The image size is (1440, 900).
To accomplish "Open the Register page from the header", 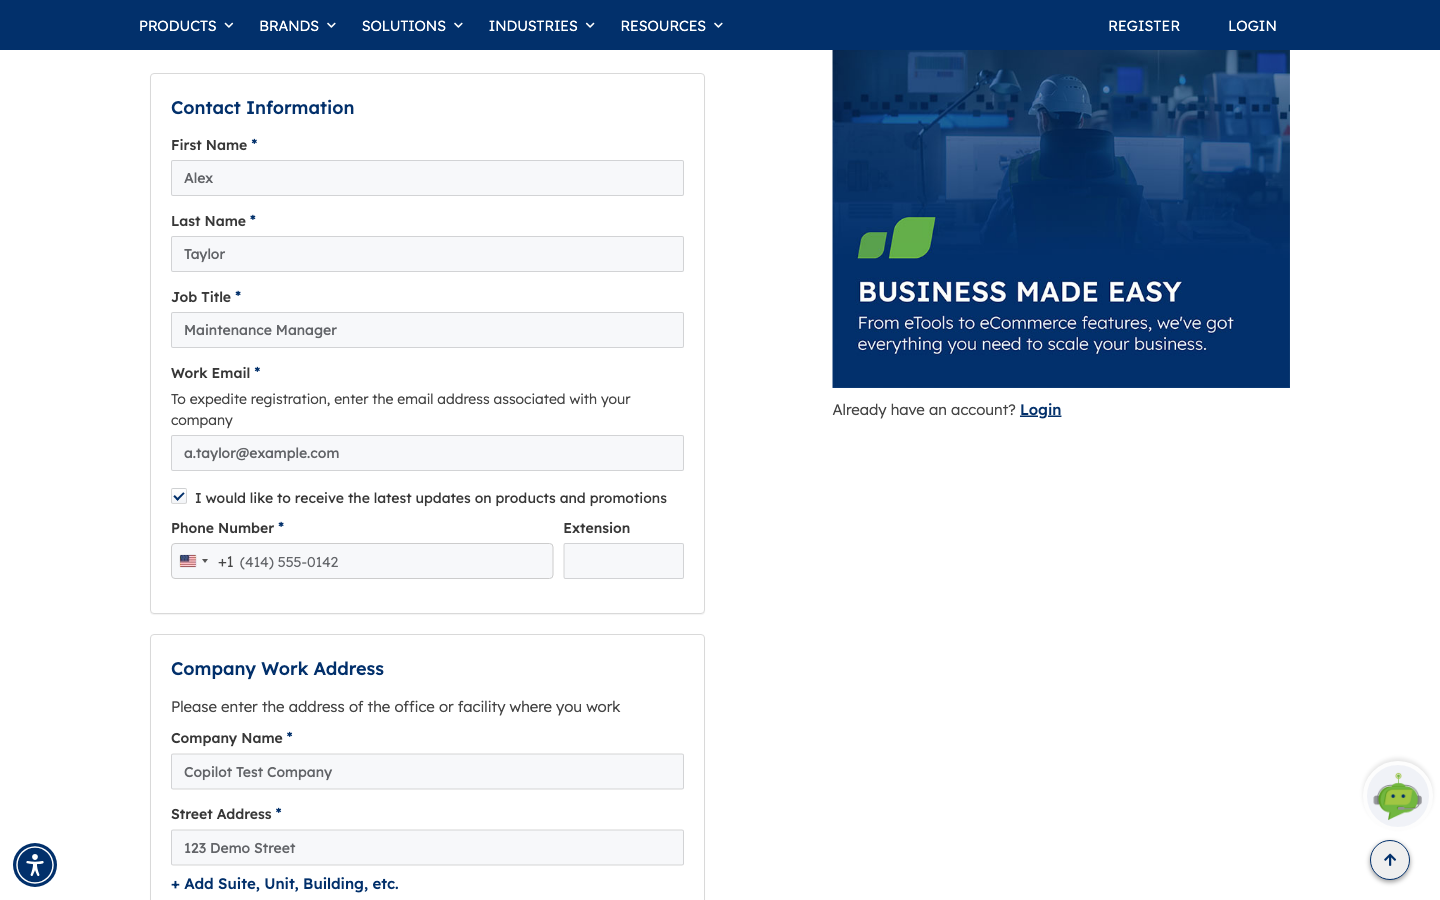I will click(1144, 25).
